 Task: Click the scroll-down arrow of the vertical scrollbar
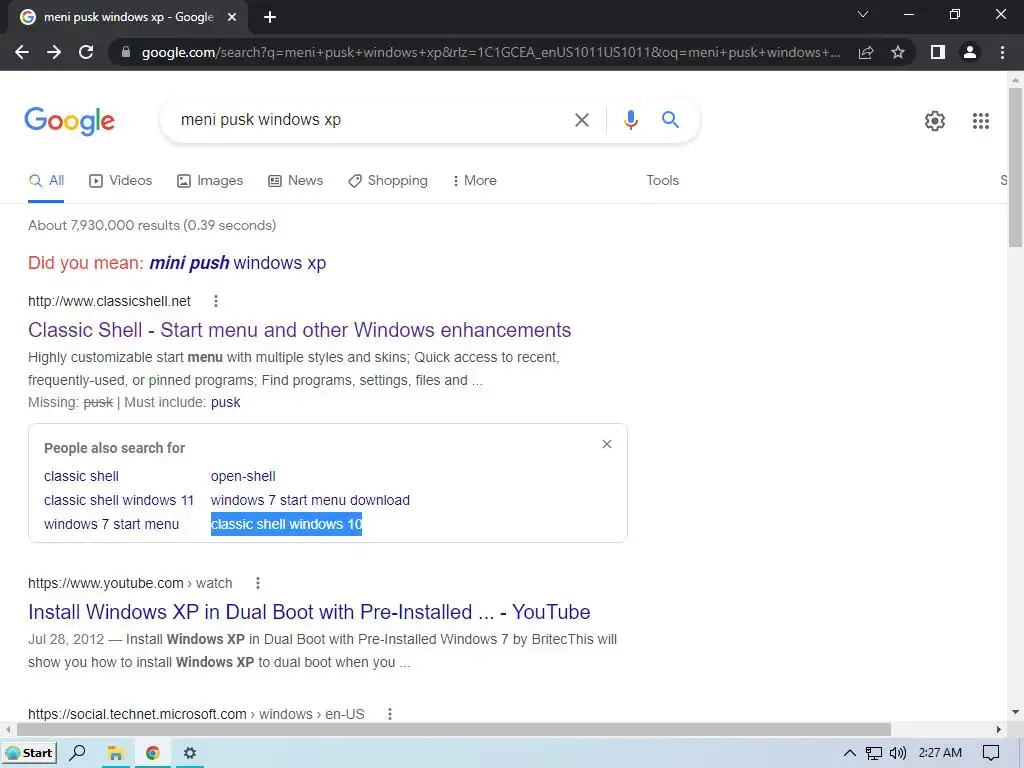click(1015, 712)
